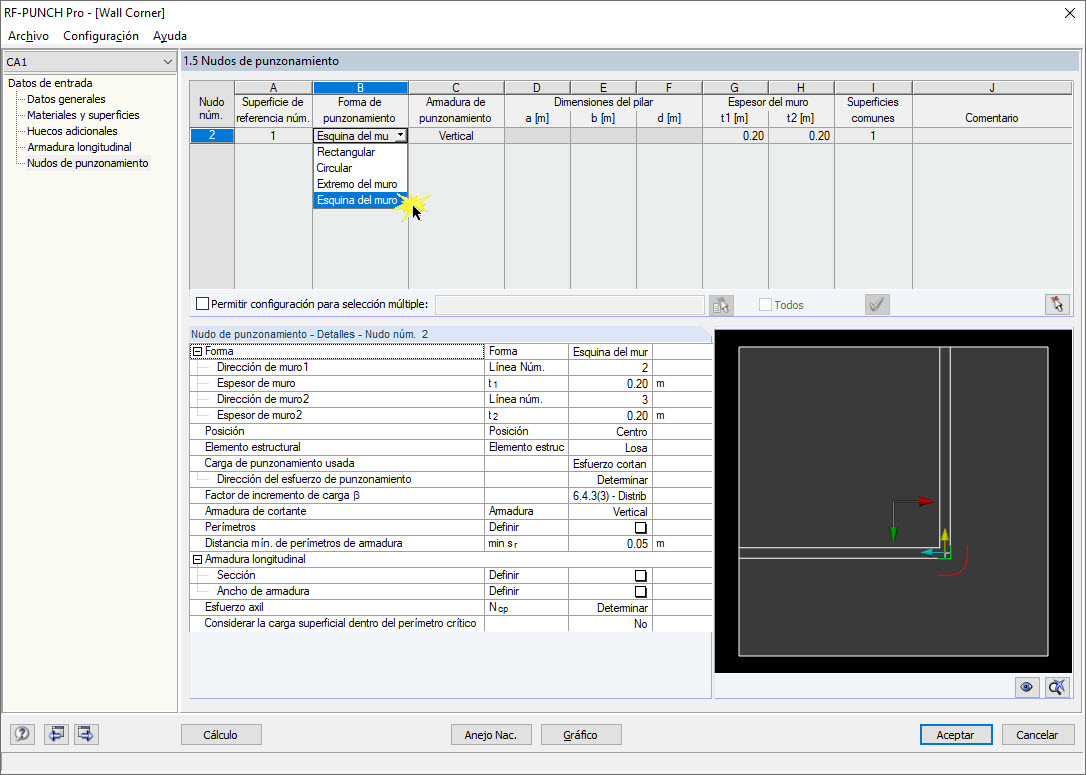Click Carga de punzonamiento value Esfuerzo cortan
Image resolution: width=1086 pixels, height=775 pixels.
[x=610, y=464]
